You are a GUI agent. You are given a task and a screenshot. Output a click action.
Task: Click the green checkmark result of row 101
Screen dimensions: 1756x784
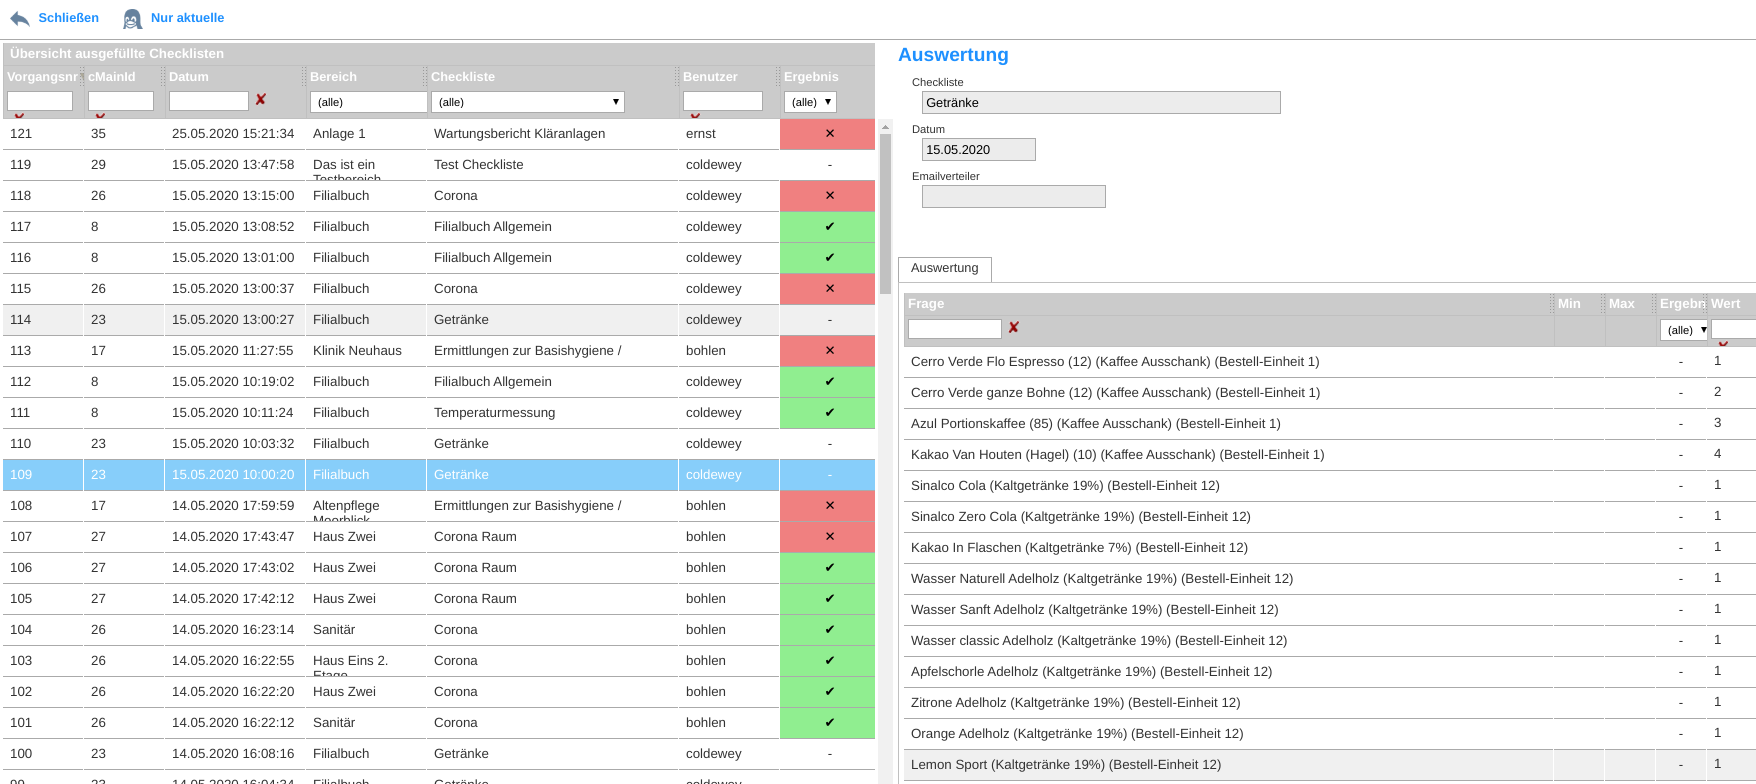click(x=829, y=723)
